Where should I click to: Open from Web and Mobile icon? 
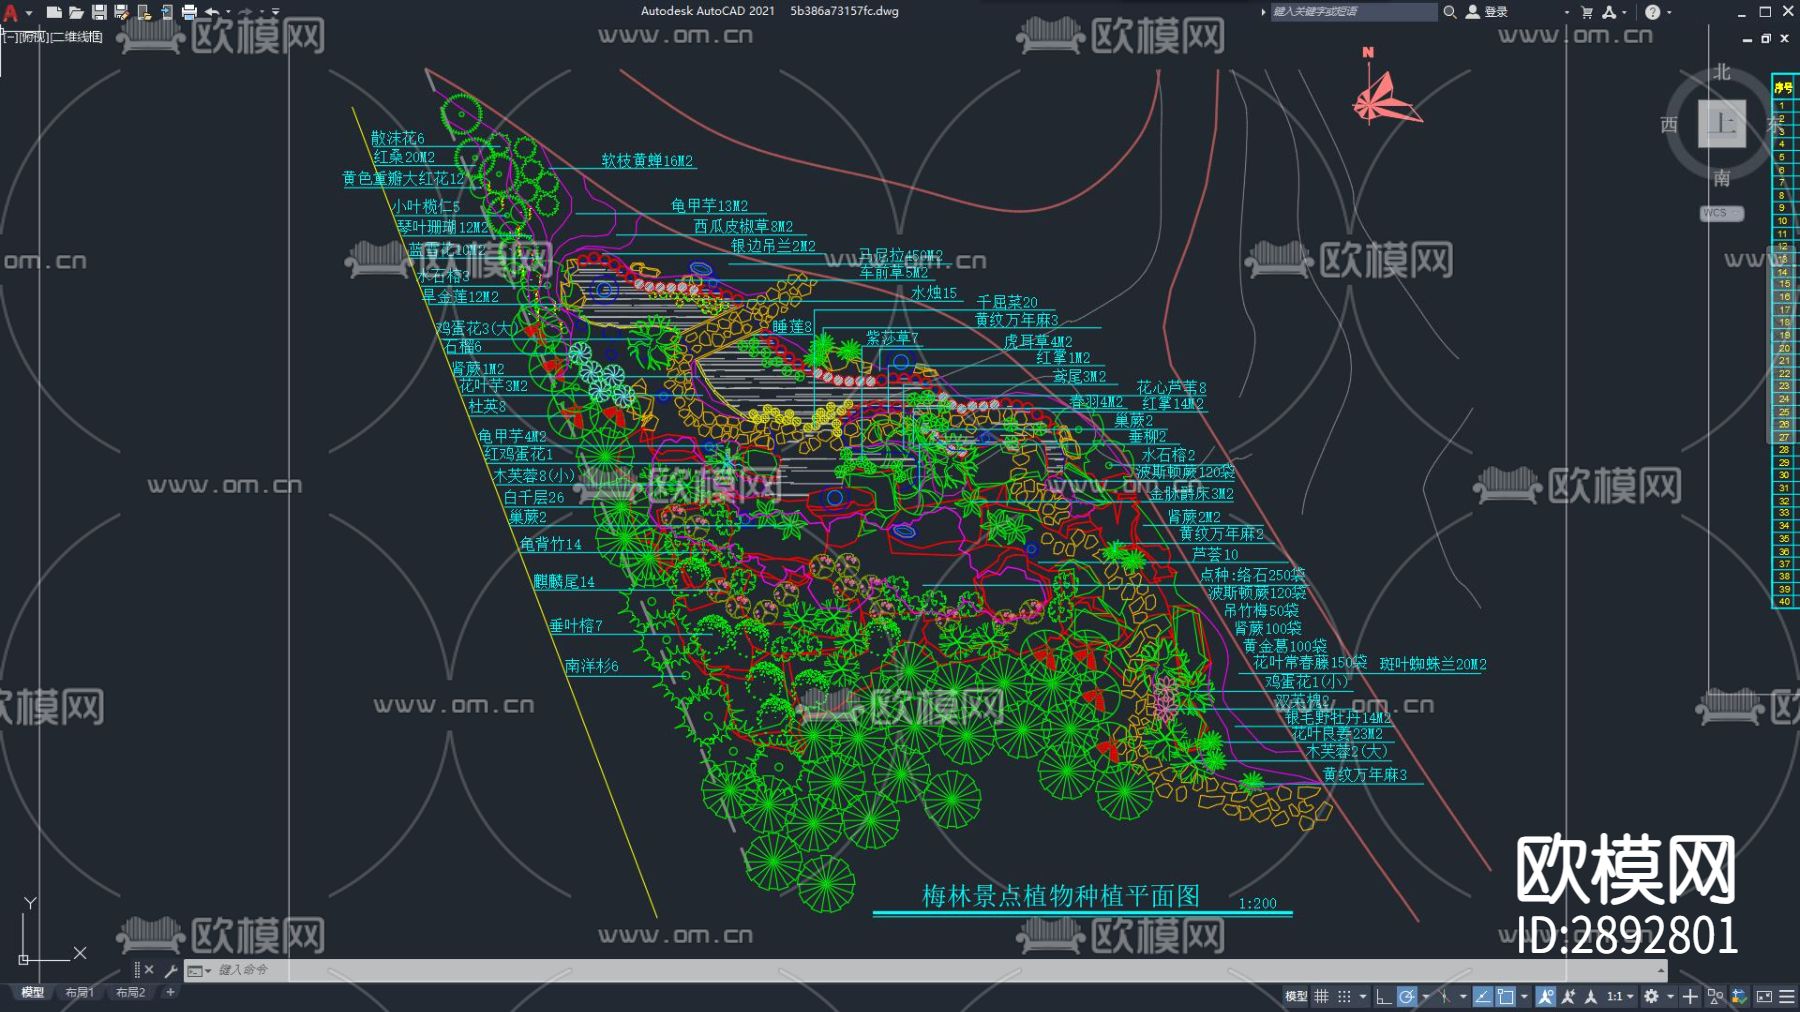144,12
